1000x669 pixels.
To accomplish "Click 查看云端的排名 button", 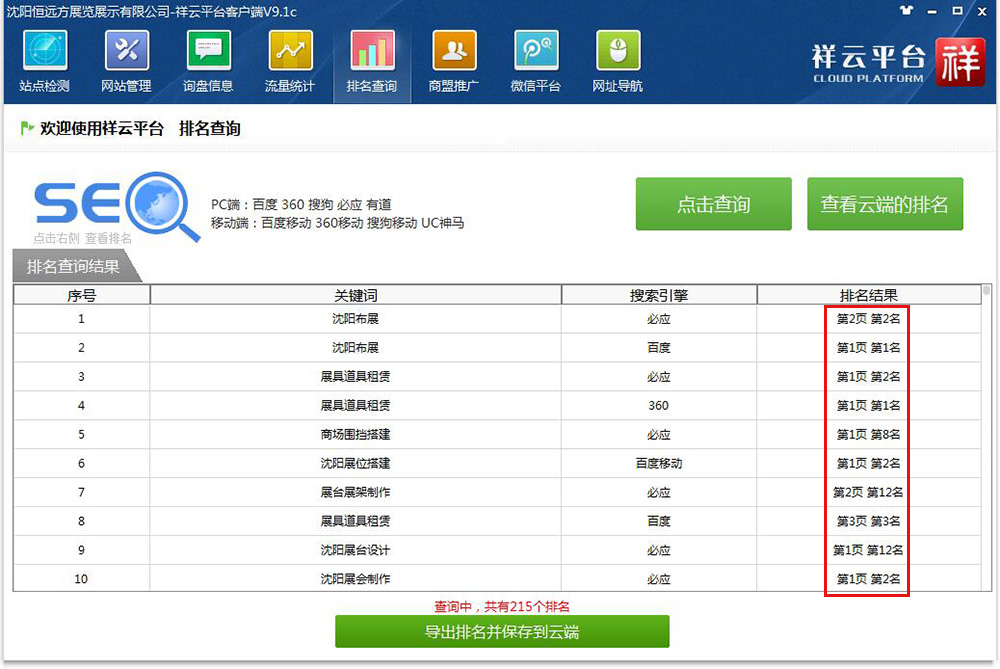I will click(x=885, y=204).
